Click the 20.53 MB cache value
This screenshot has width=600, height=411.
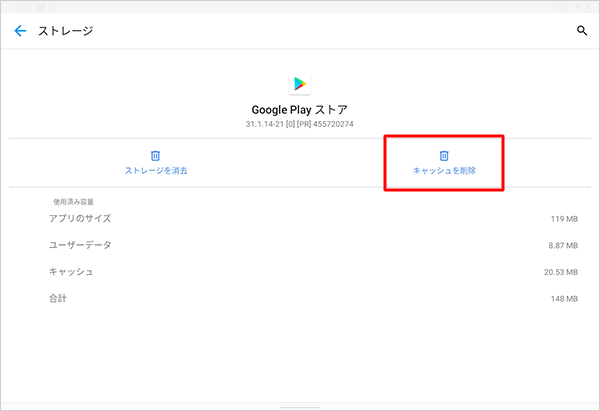click(x=559, y=273)
